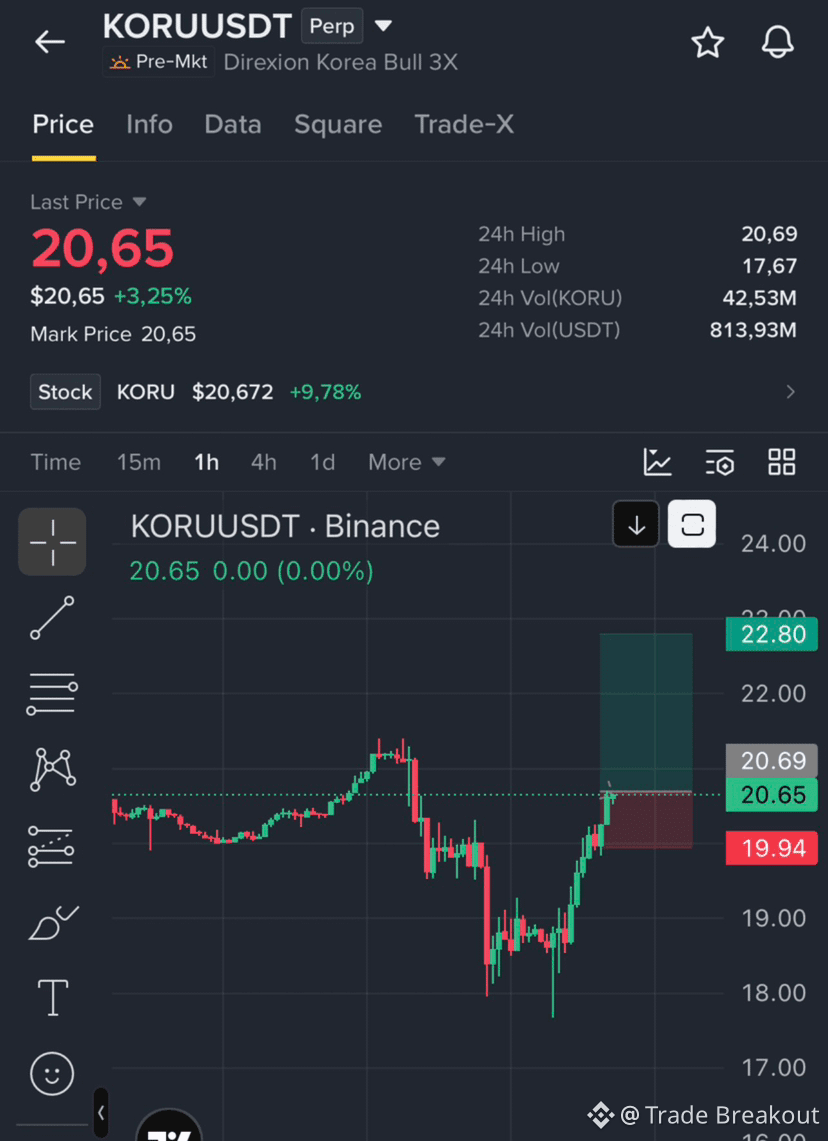Open the Square tab

(338, 124)
